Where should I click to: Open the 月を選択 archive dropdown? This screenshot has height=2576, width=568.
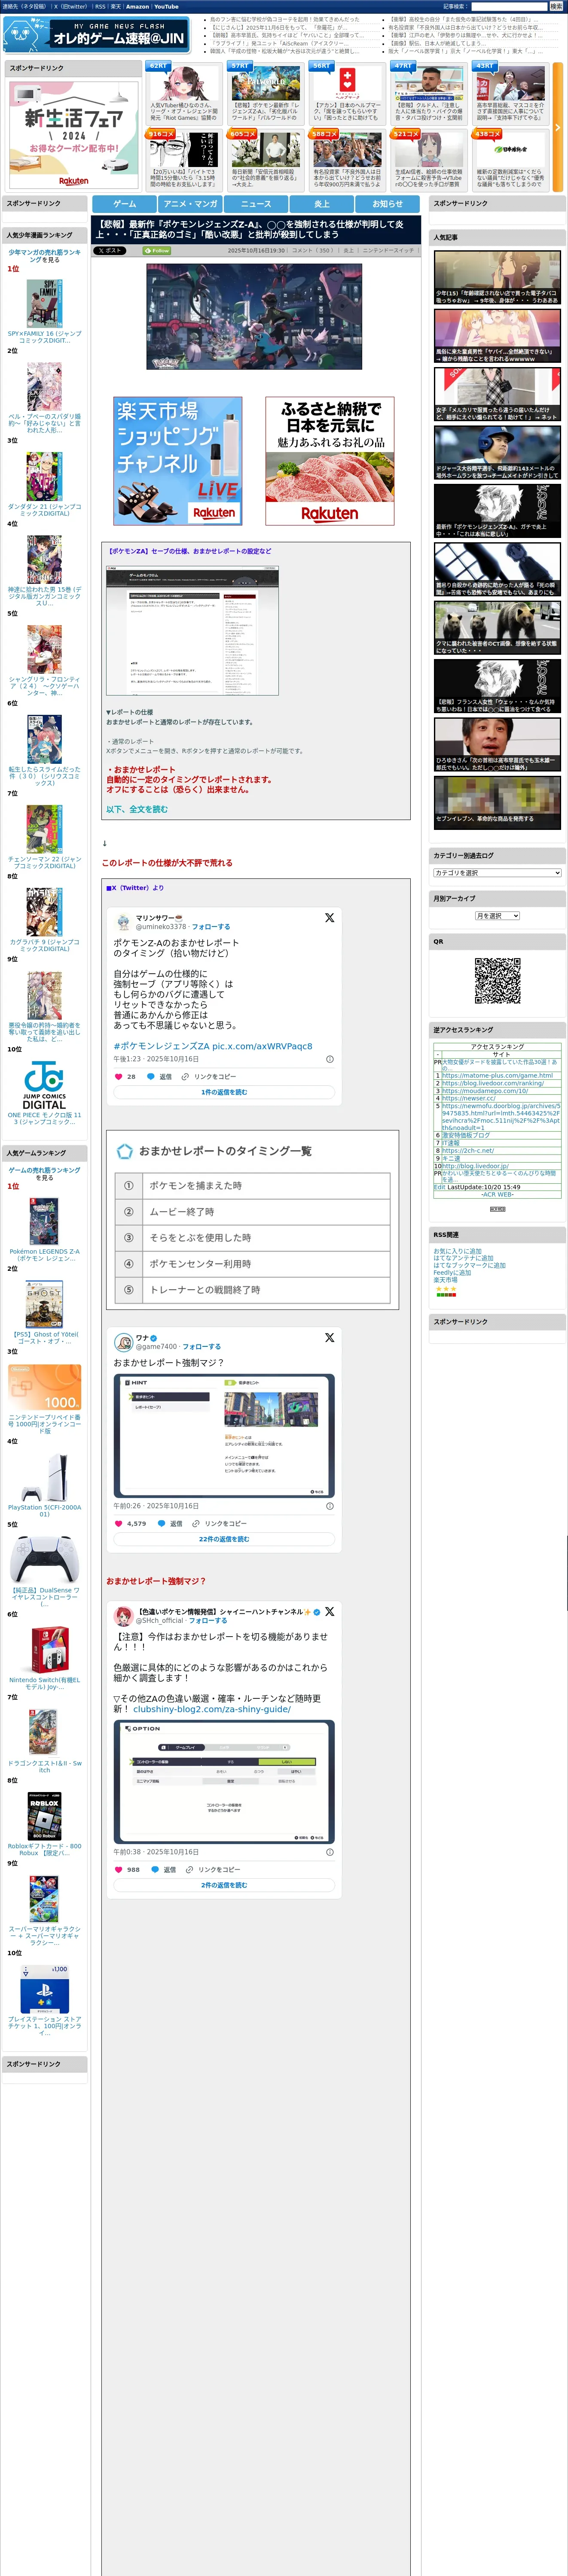[497, 916]
